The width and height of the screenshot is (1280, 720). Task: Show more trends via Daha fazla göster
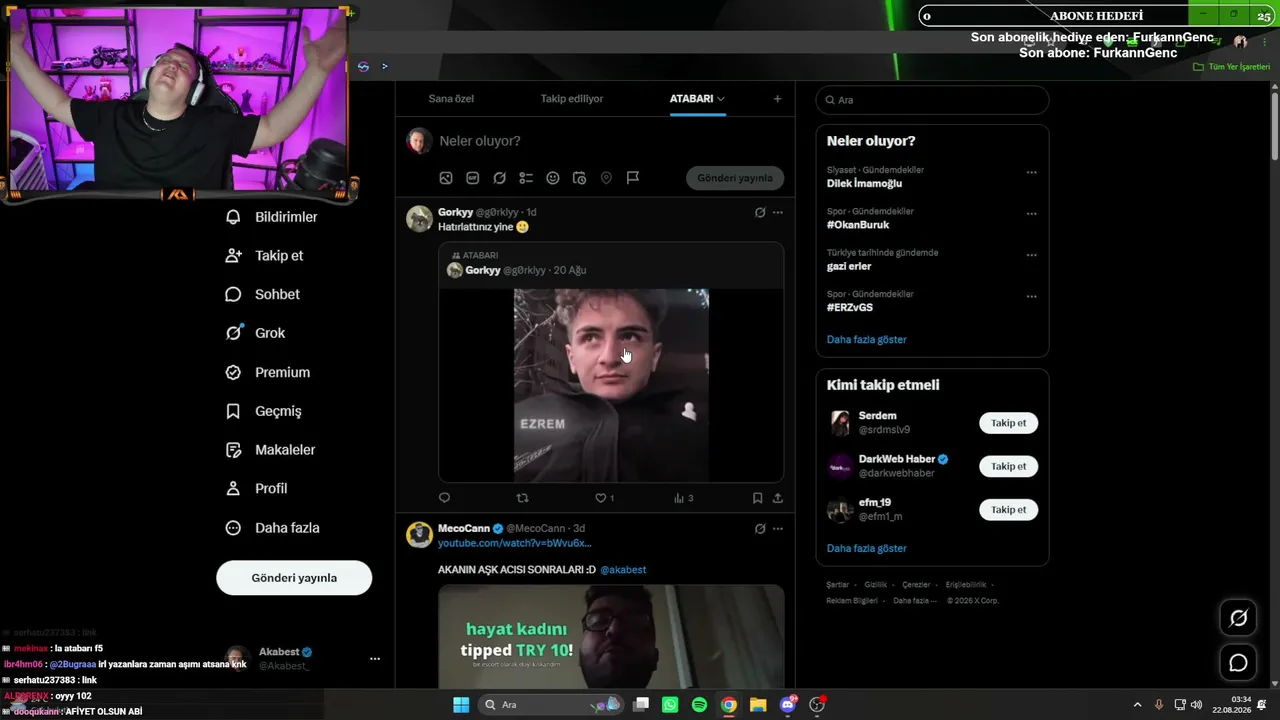(x=867, y=340)
